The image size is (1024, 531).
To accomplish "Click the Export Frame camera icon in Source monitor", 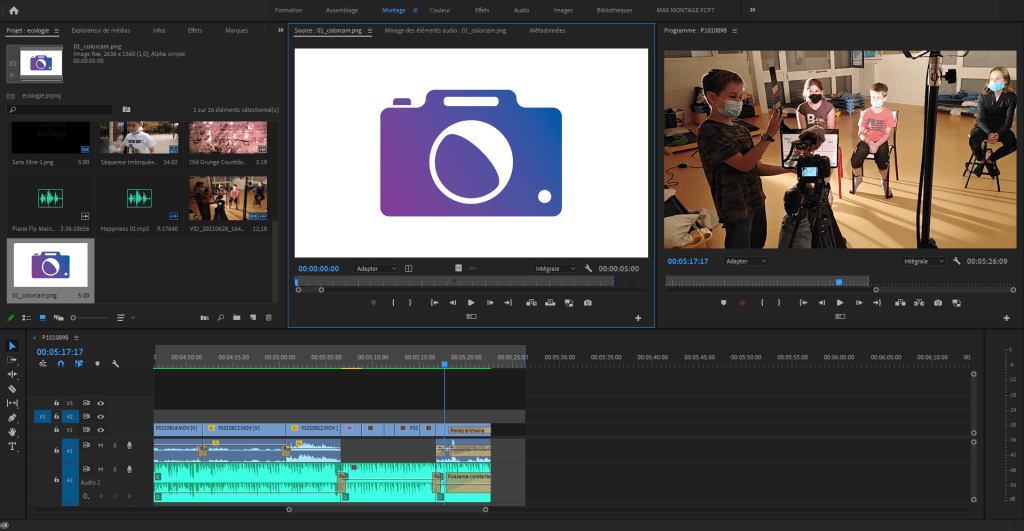I will tap(587, 302).
